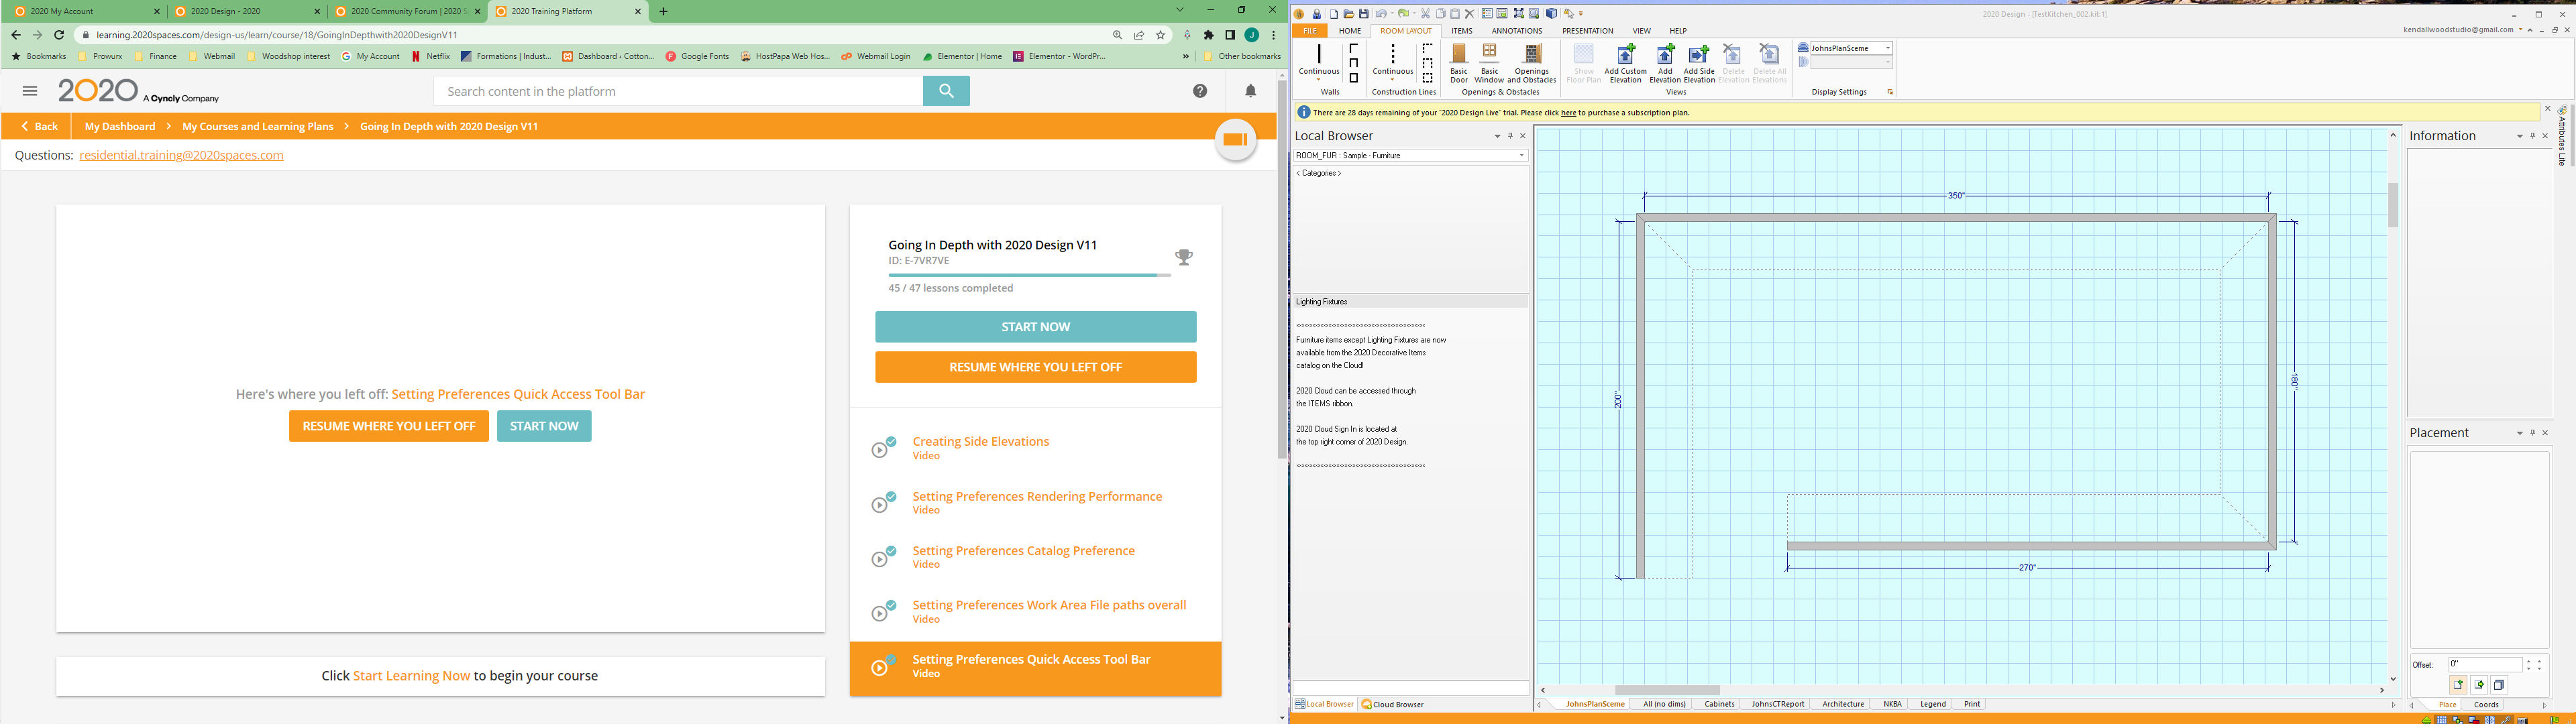2576x724 pixels.
Task: Click the Cut scissors icon in 2020 Design
Action: click(x=1426, y=14)
